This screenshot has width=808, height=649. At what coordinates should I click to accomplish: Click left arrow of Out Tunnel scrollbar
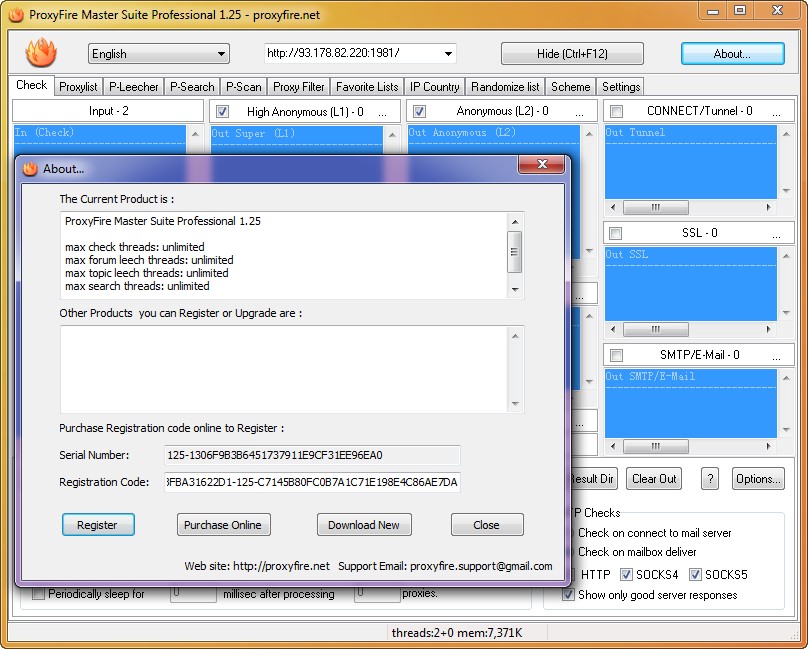tap(613, 207)
